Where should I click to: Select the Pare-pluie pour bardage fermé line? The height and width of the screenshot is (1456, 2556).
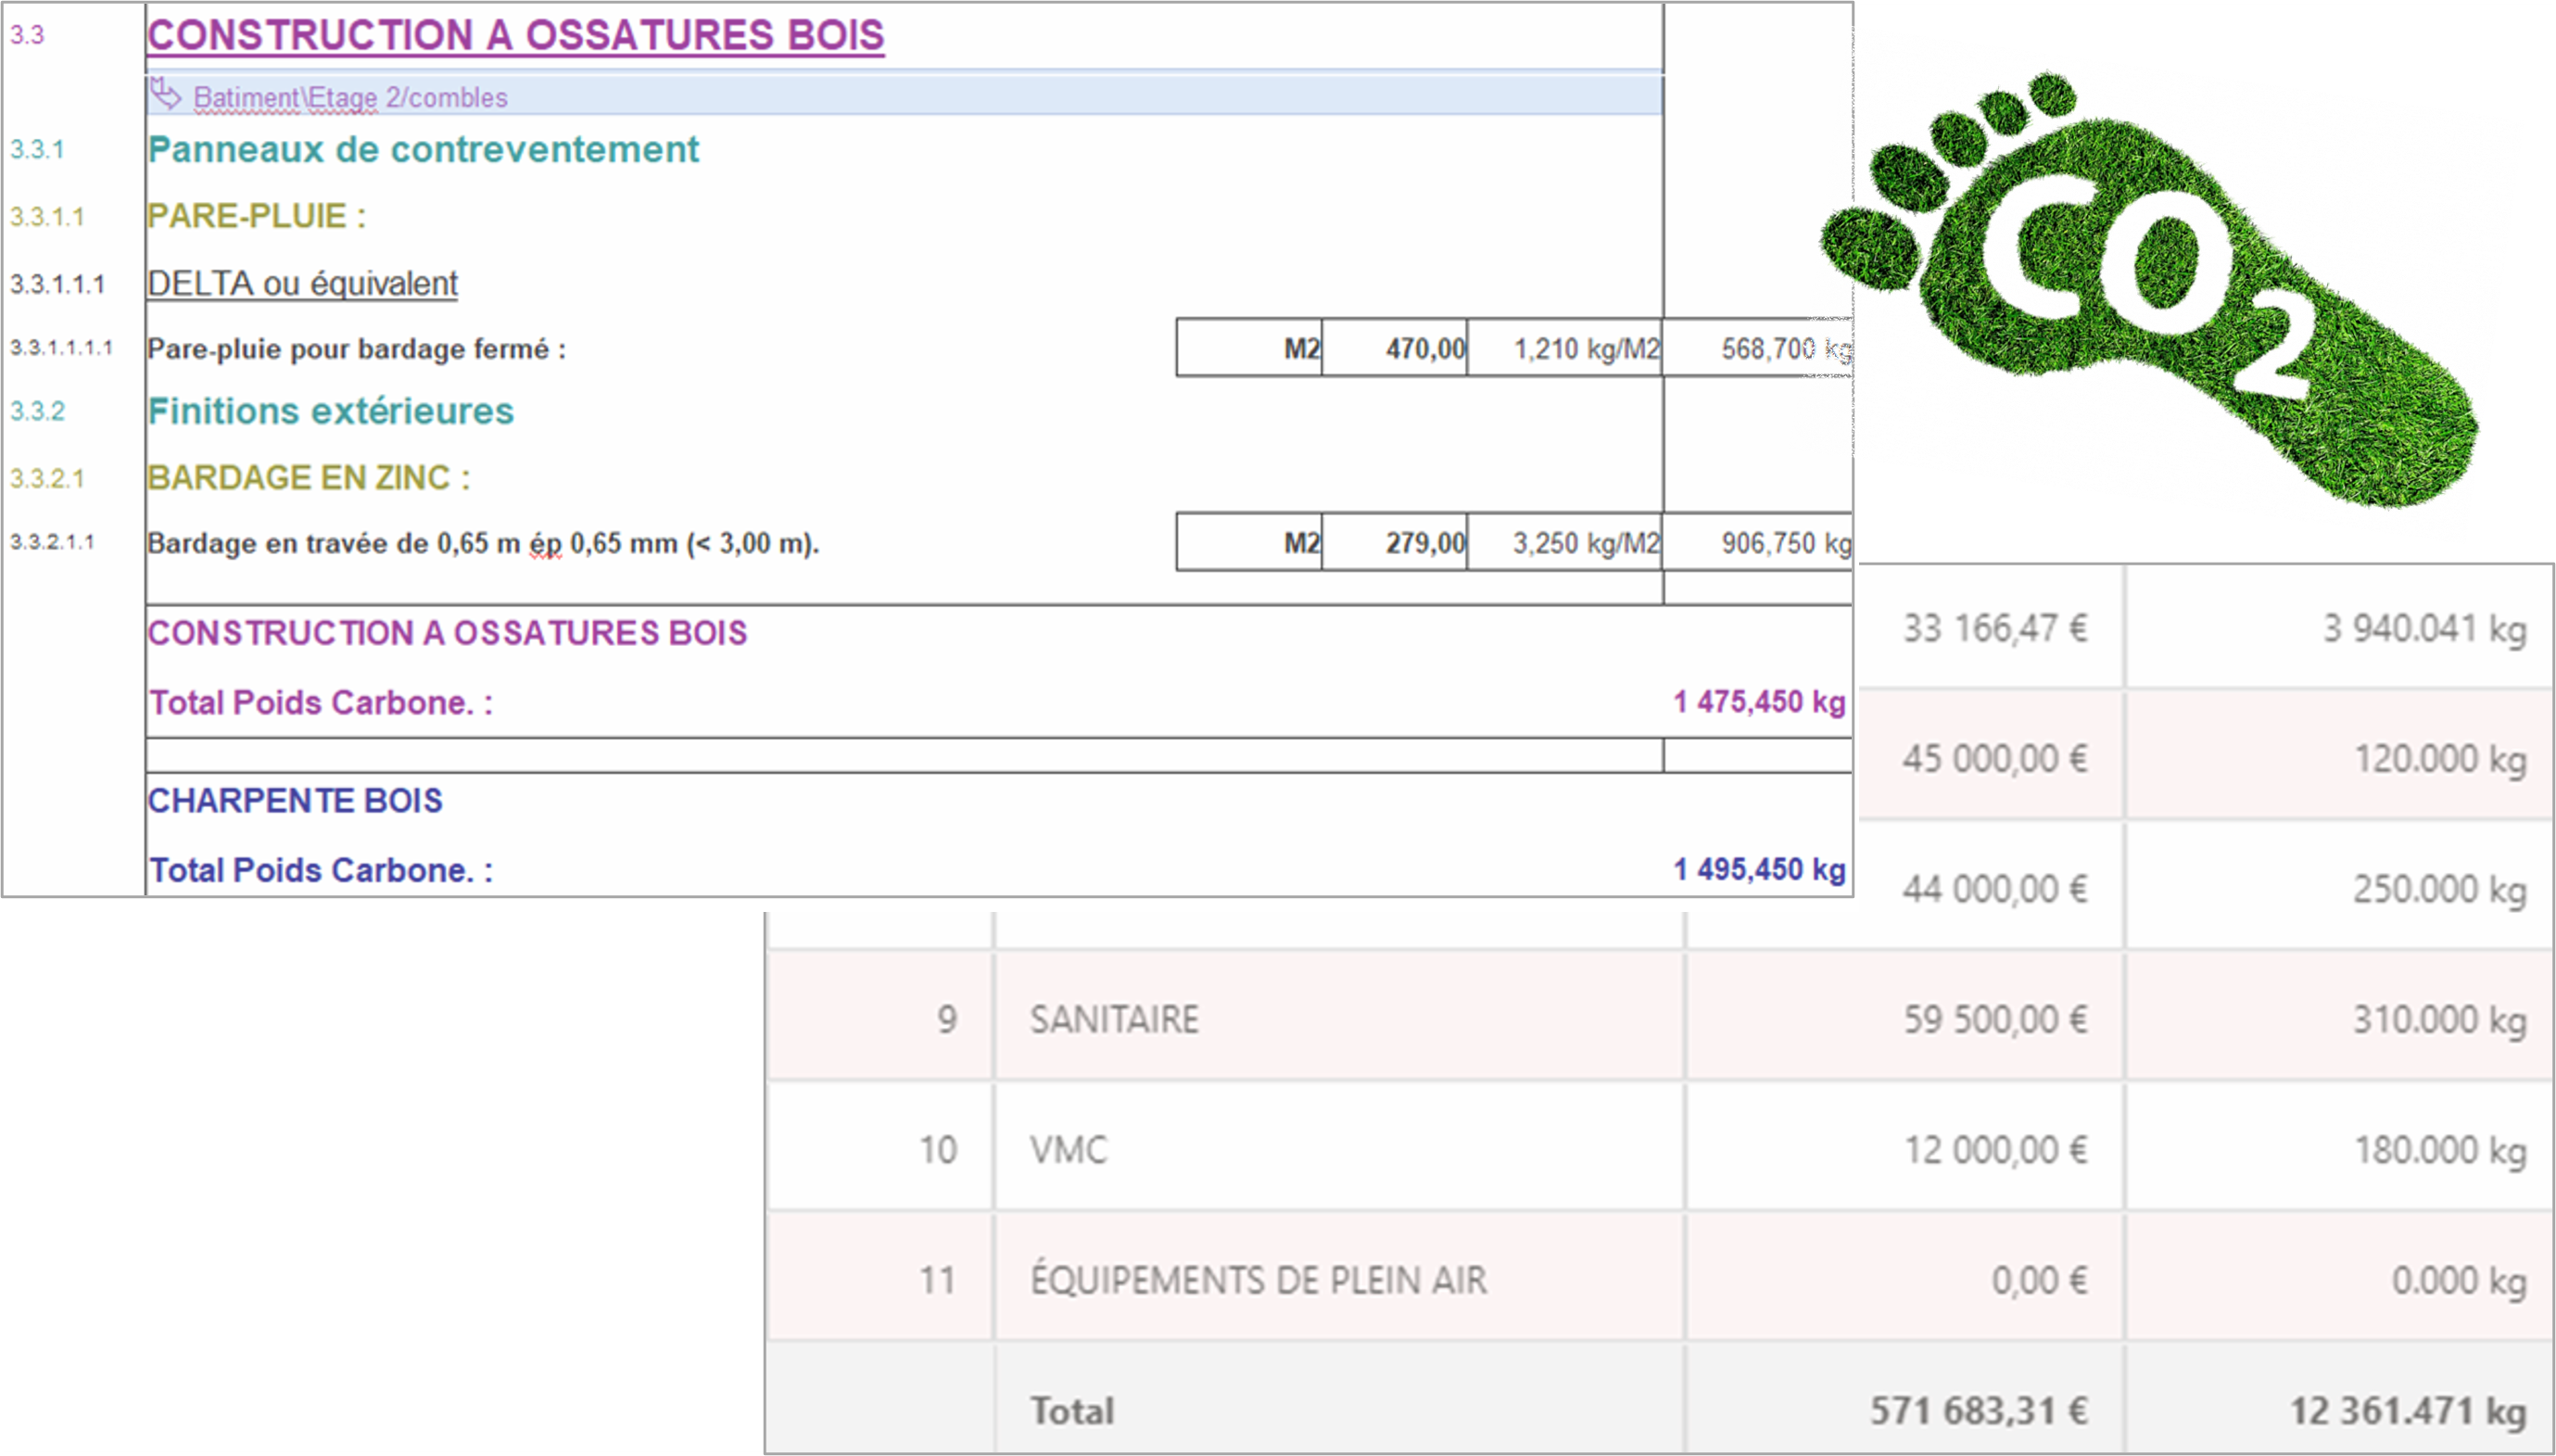coord(357,348)
